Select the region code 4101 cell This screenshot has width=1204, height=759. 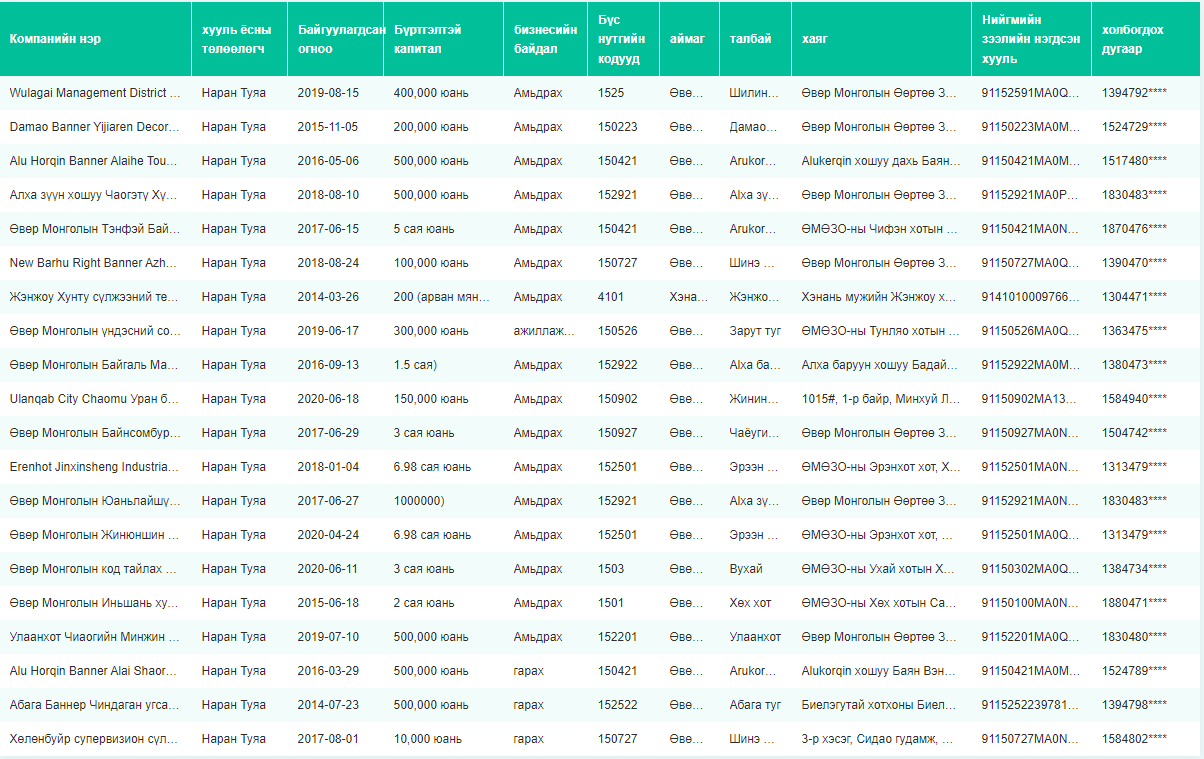point(611,297)
